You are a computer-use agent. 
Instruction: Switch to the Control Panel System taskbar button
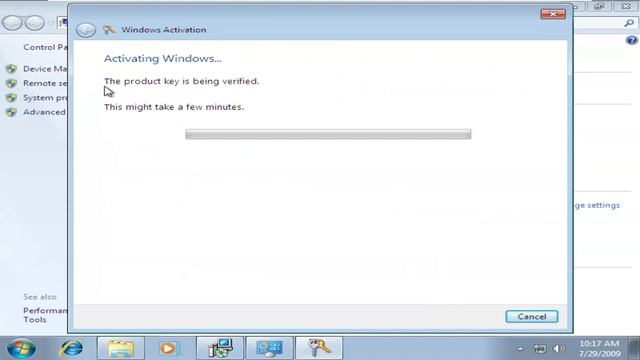(x=269, y=349)
